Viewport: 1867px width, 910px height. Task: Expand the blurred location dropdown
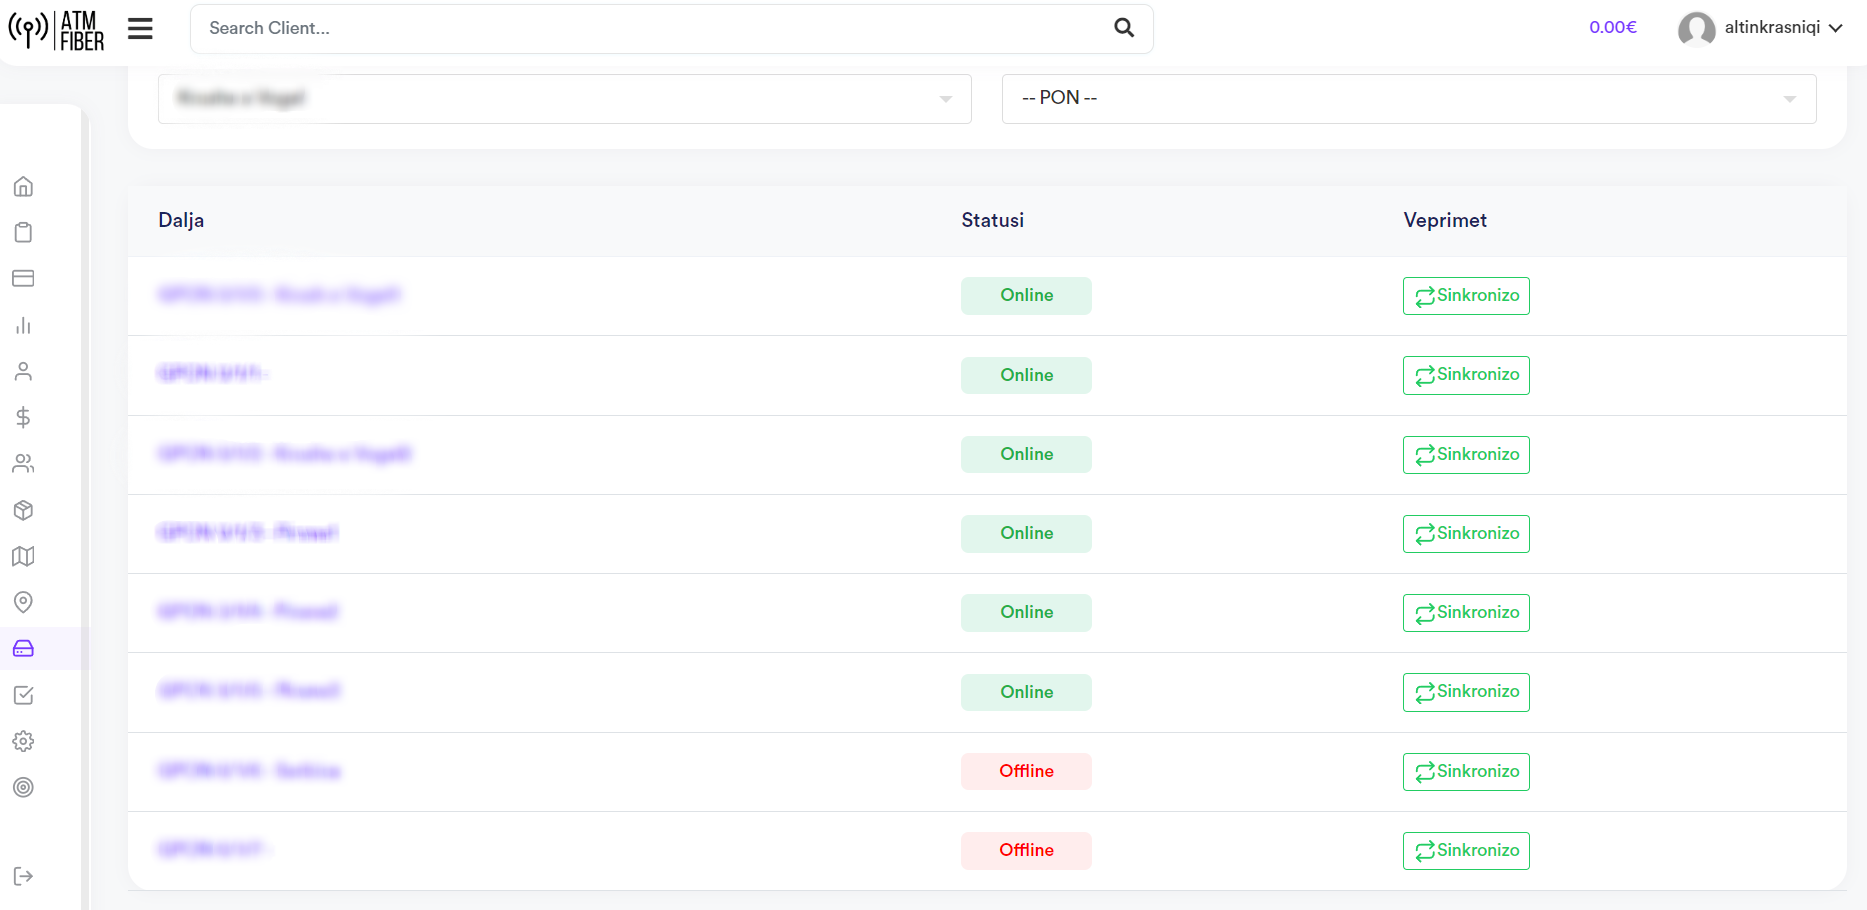(x=565, y=98)
